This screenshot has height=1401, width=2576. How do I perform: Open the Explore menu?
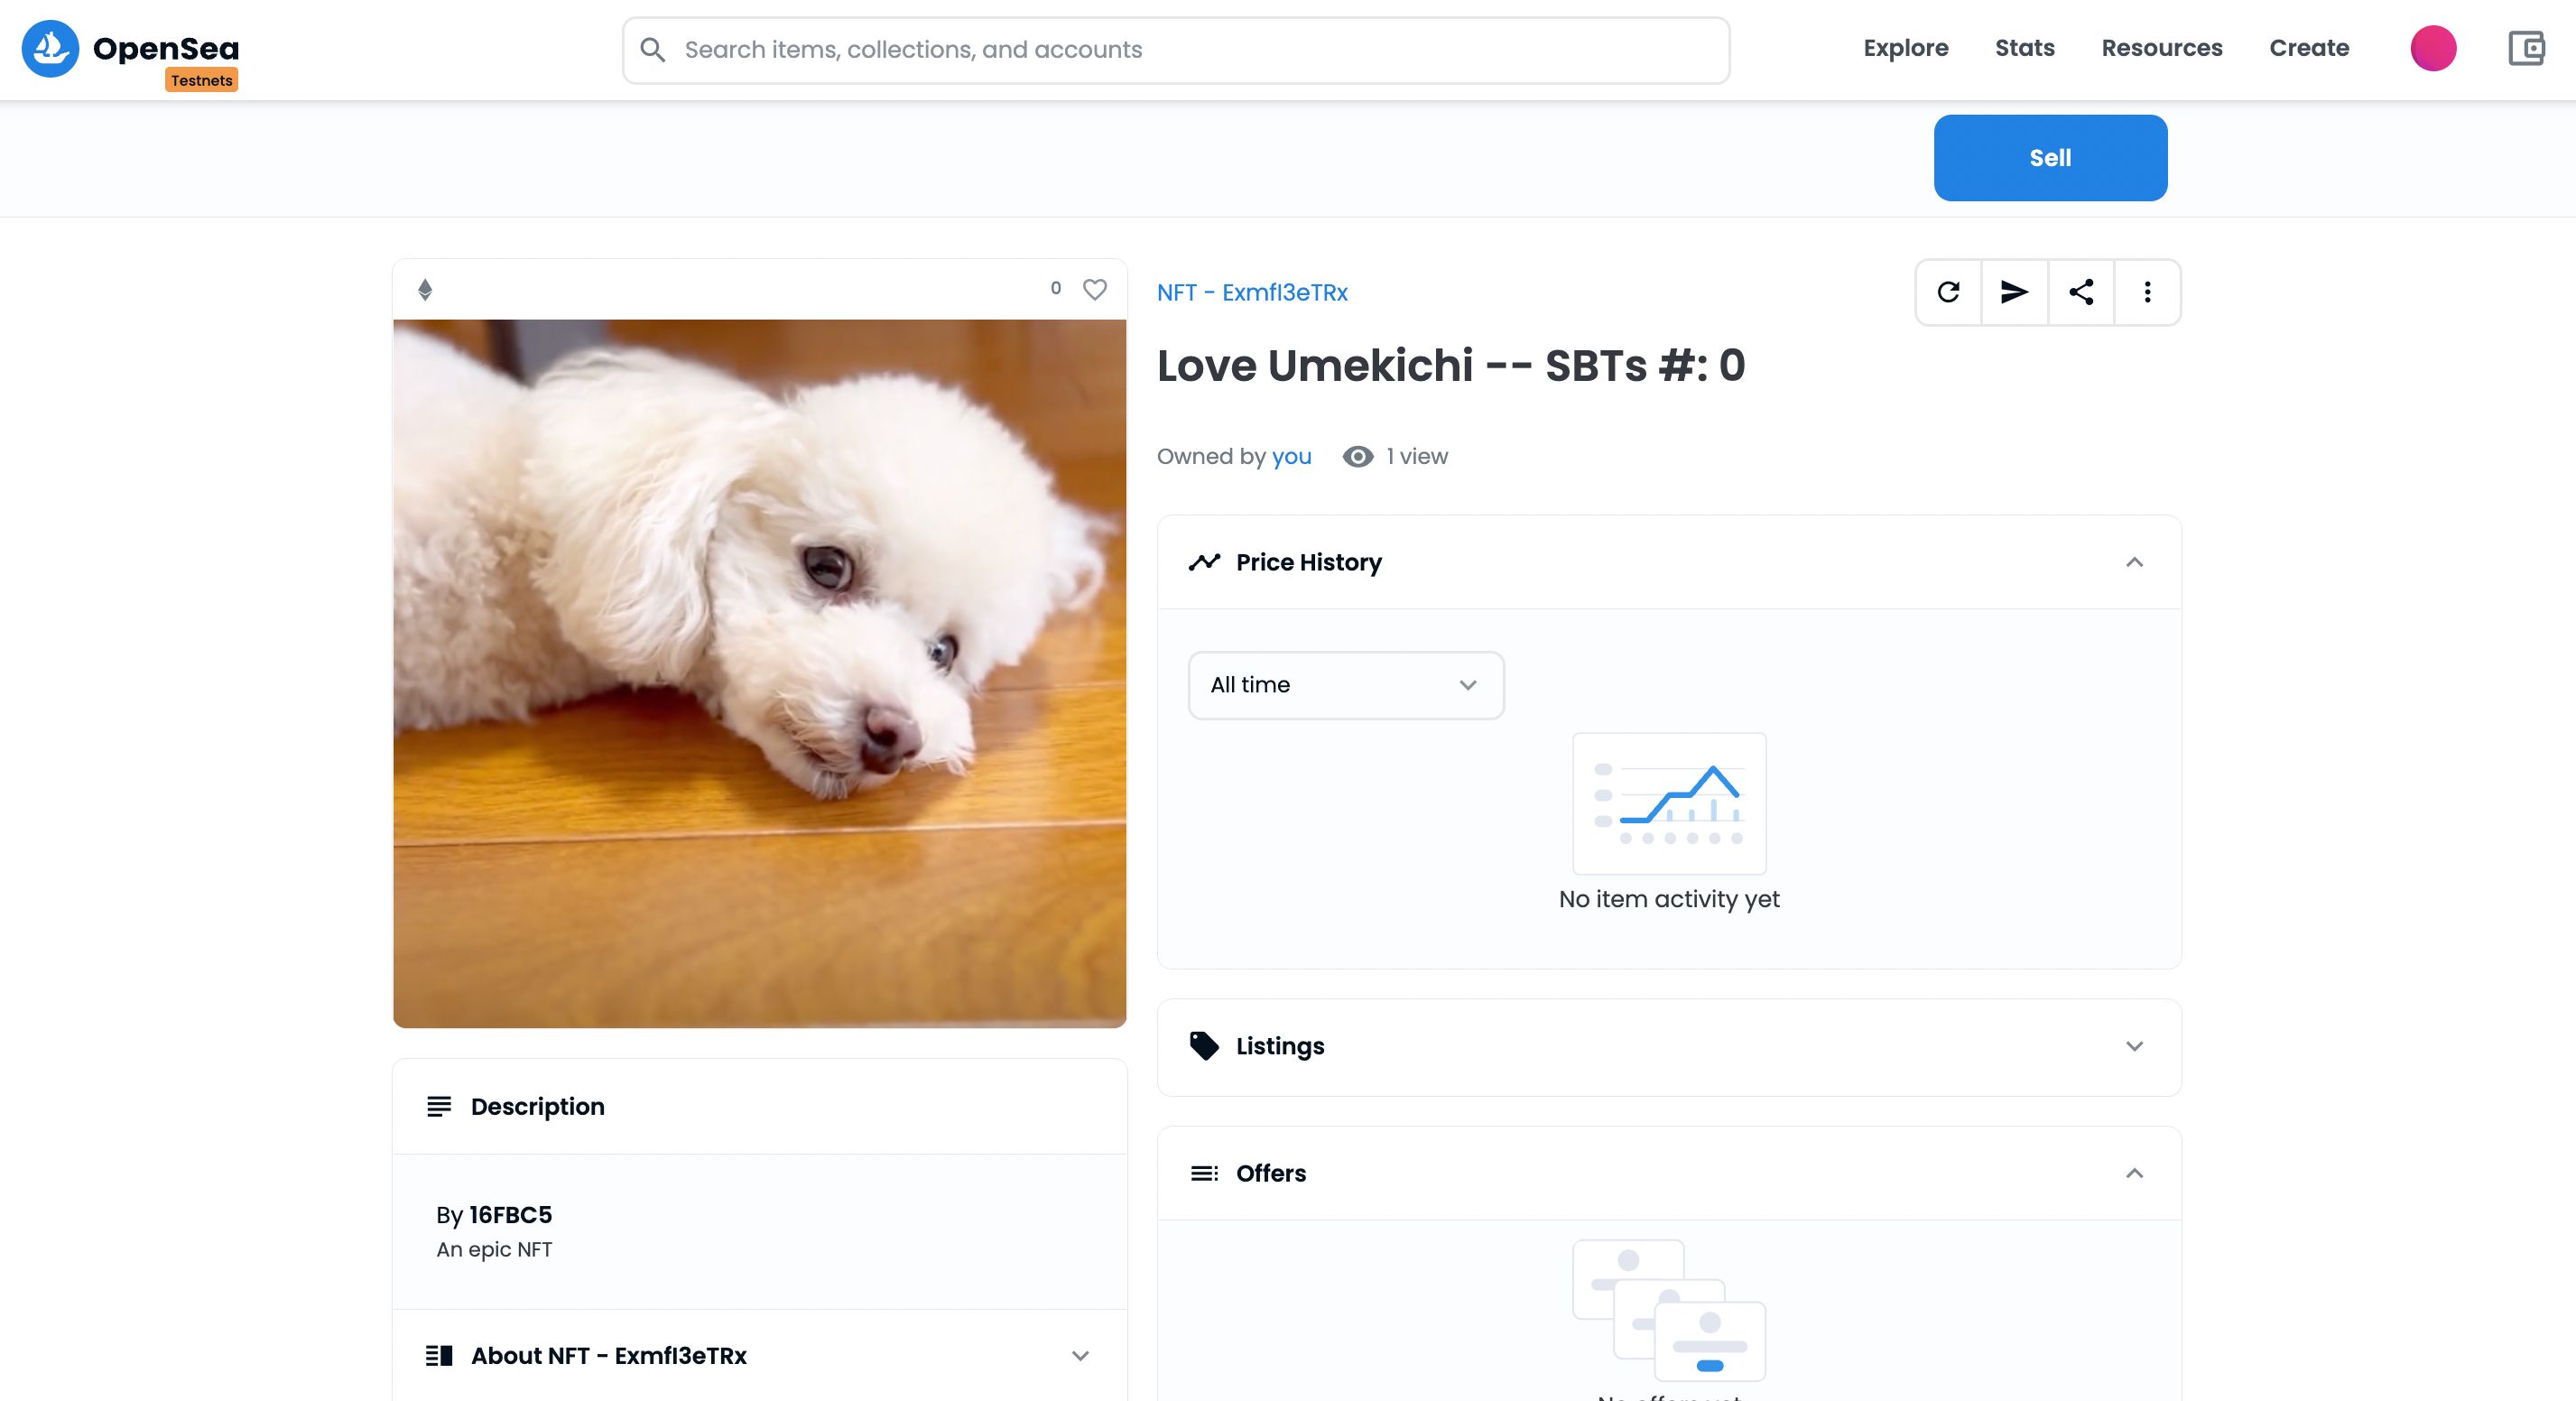(x=1906, y=48)
